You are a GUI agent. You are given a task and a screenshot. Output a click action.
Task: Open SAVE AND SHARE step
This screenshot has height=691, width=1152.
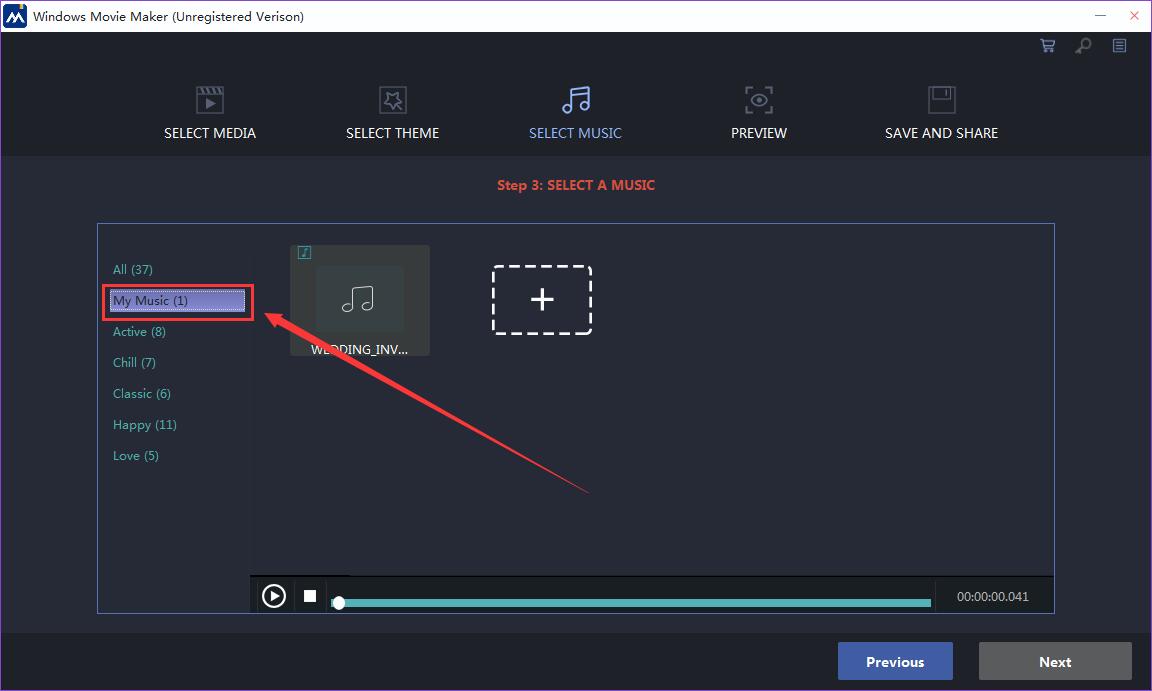941,133
